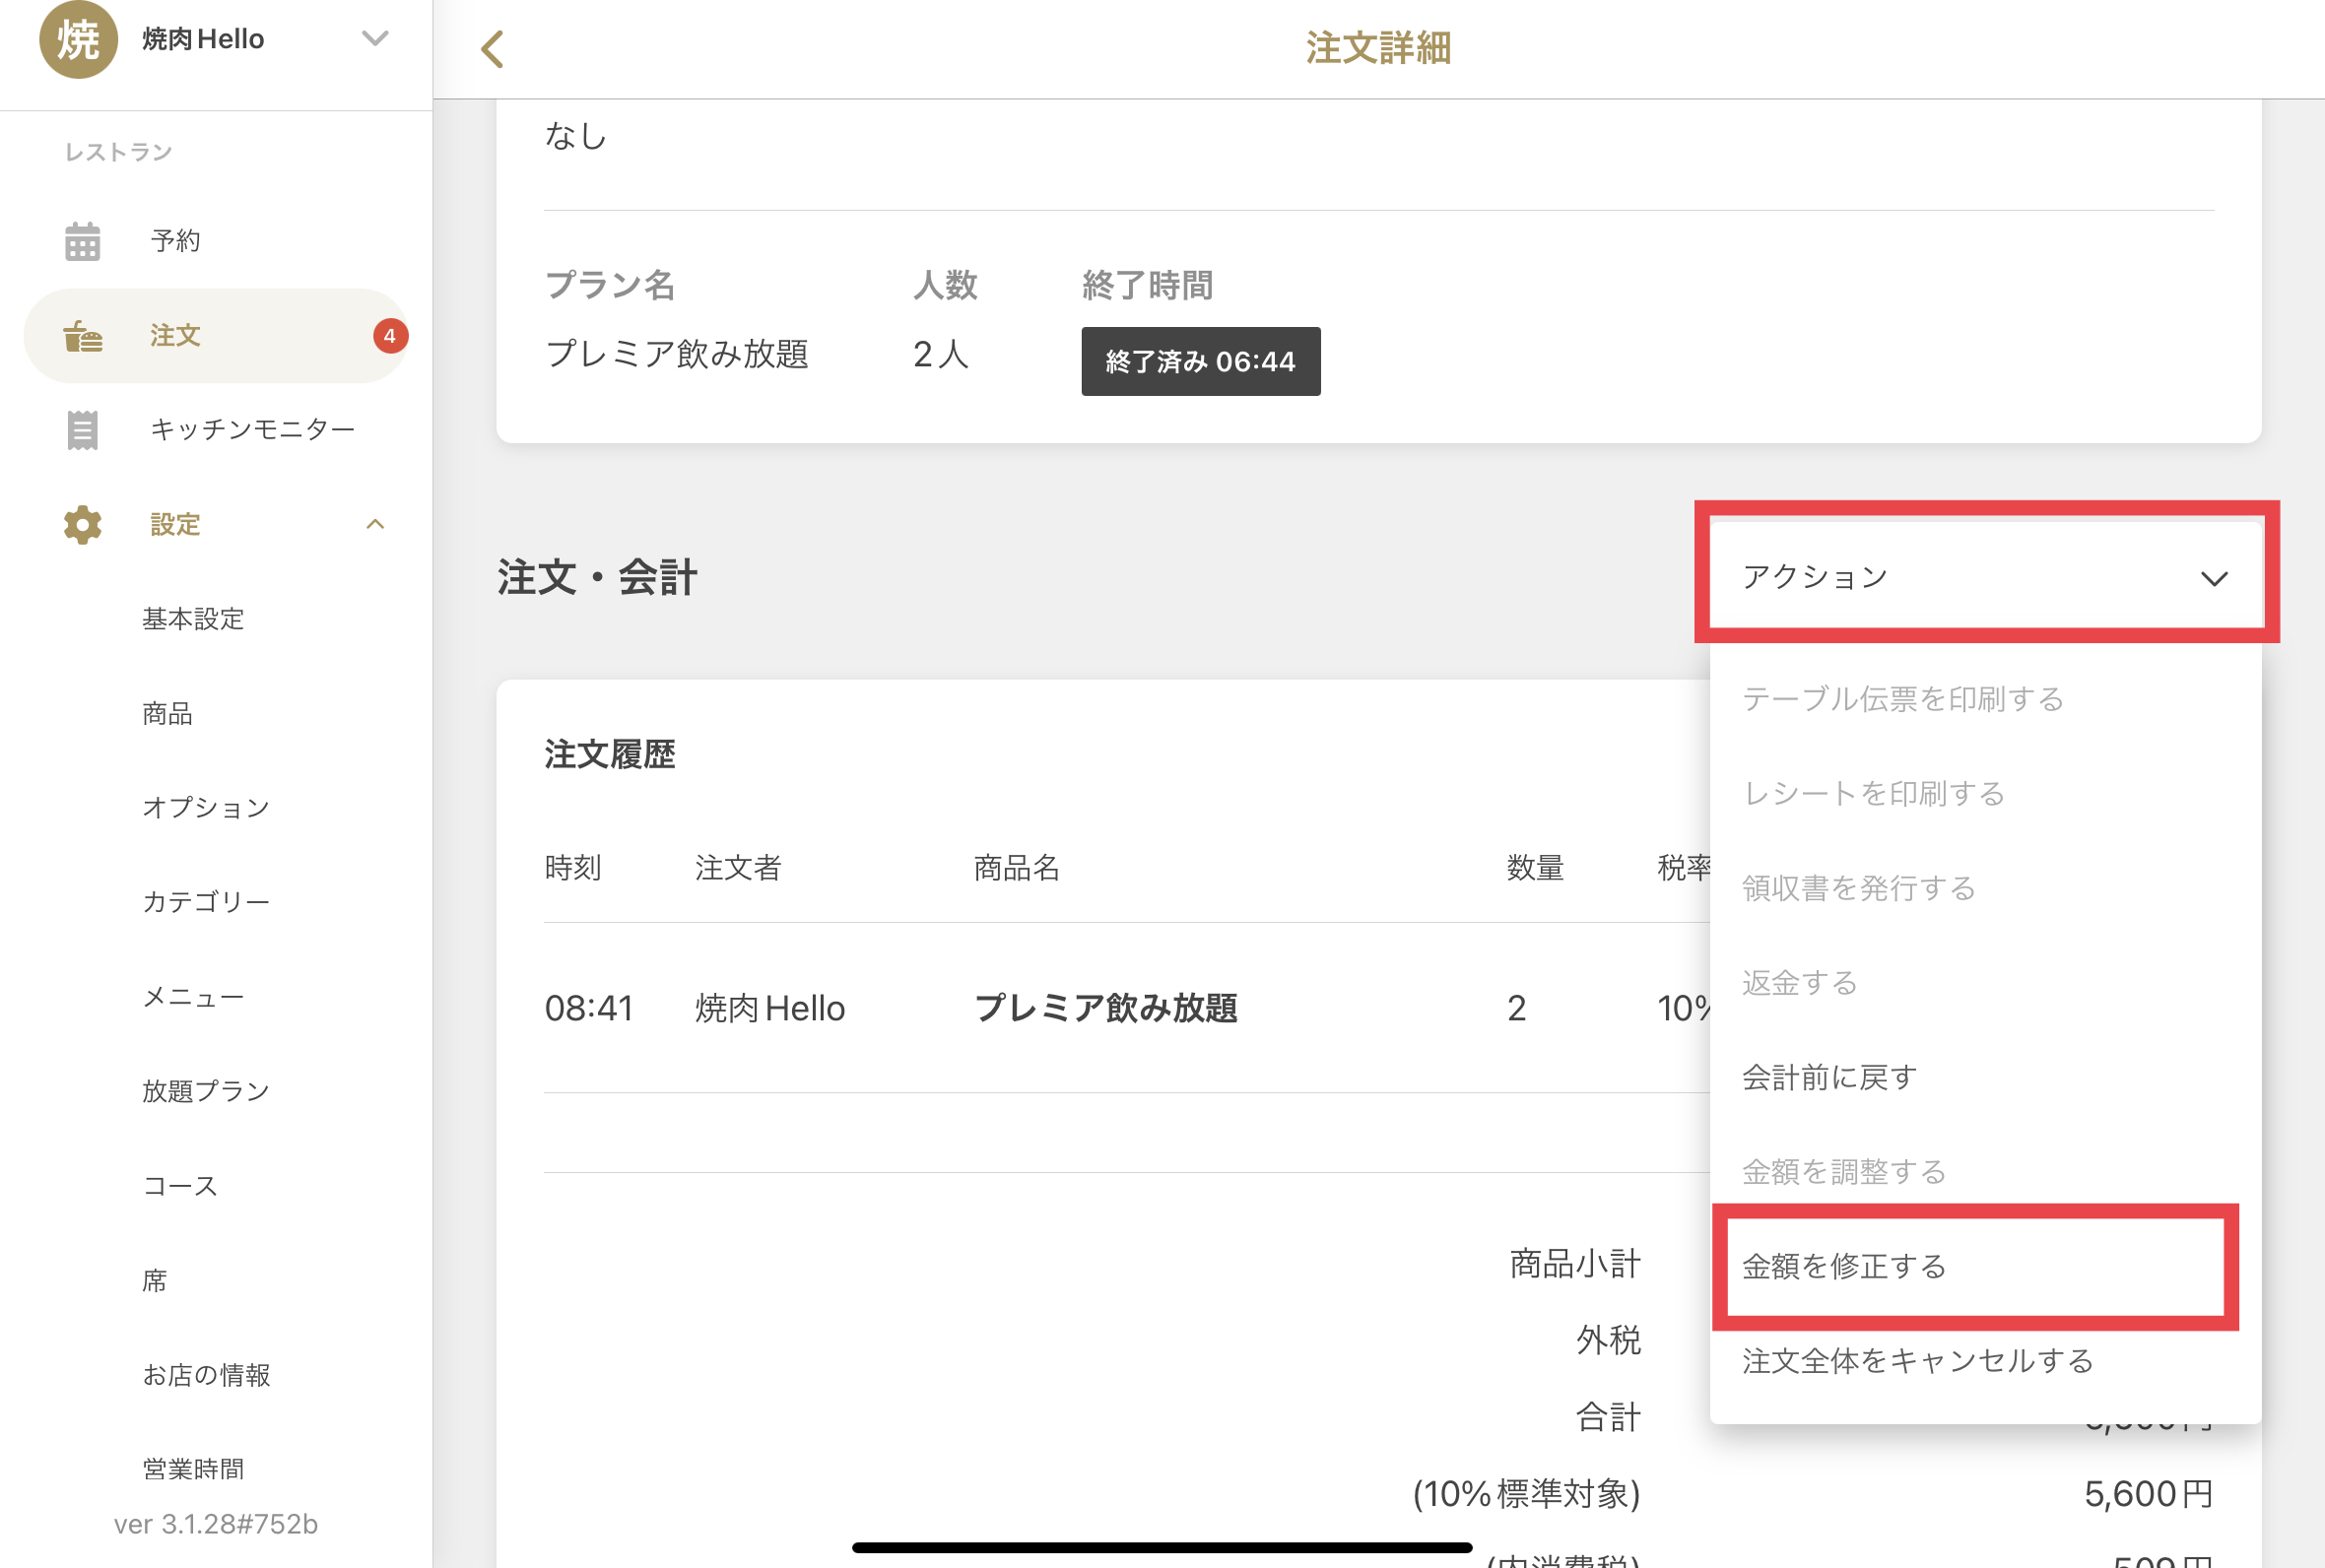Go back using the chevron arrow icon
The image size is (2325, 1568).
pos(492,48)
